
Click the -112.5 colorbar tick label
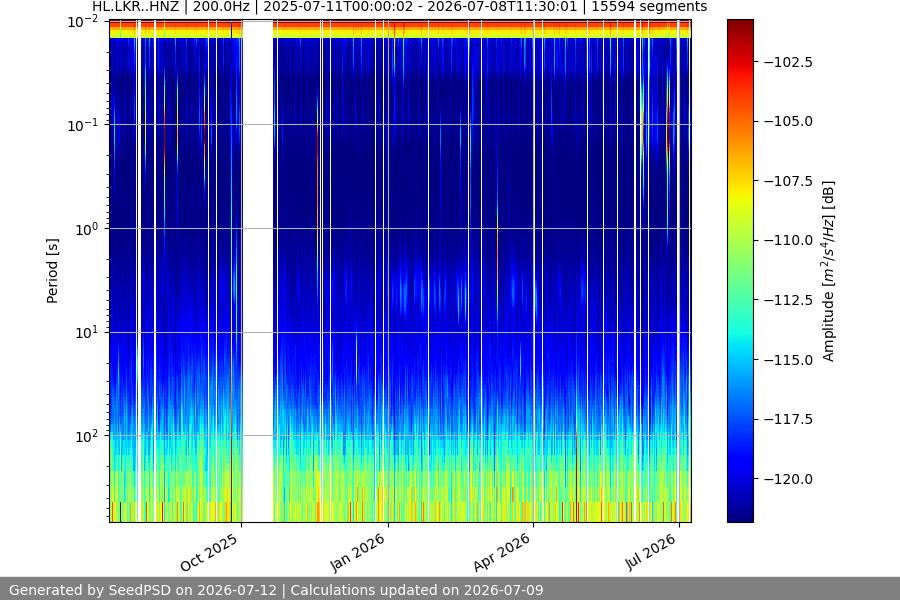click(789, 300)
